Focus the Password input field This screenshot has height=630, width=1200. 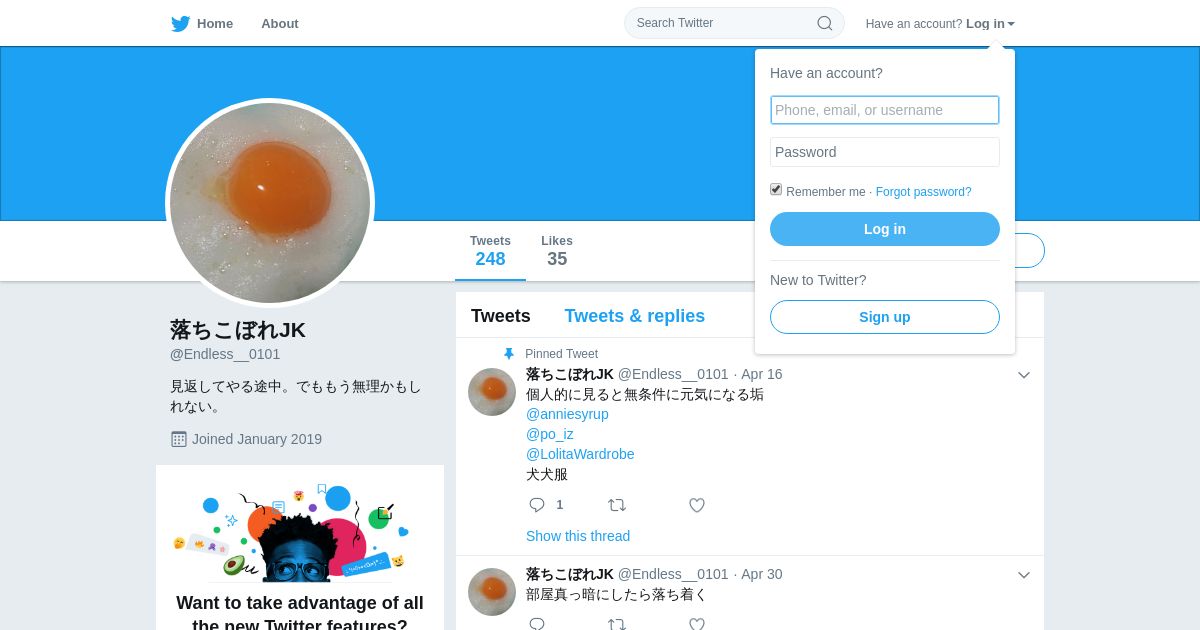point(885,152)
